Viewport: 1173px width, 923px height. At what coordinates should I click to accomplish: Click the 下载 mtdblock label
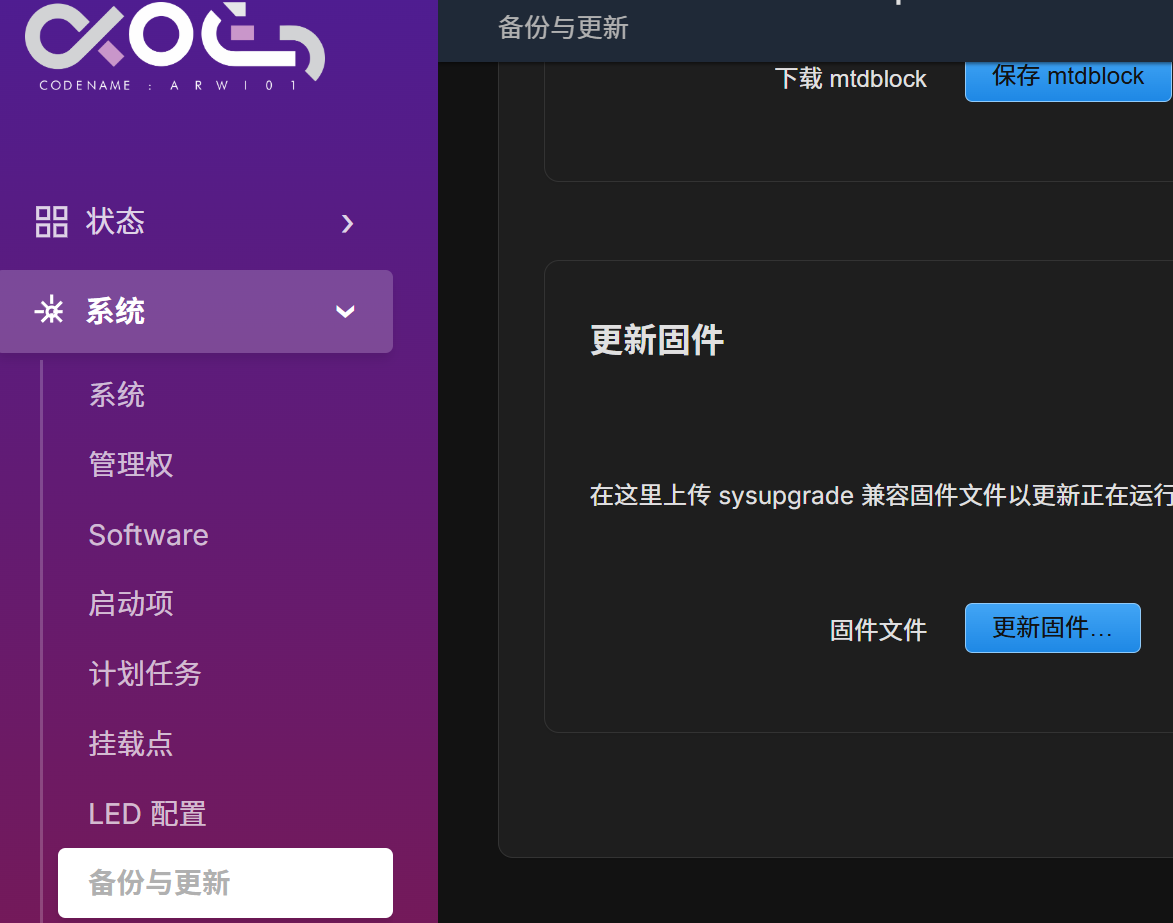(x=851, y=79)
